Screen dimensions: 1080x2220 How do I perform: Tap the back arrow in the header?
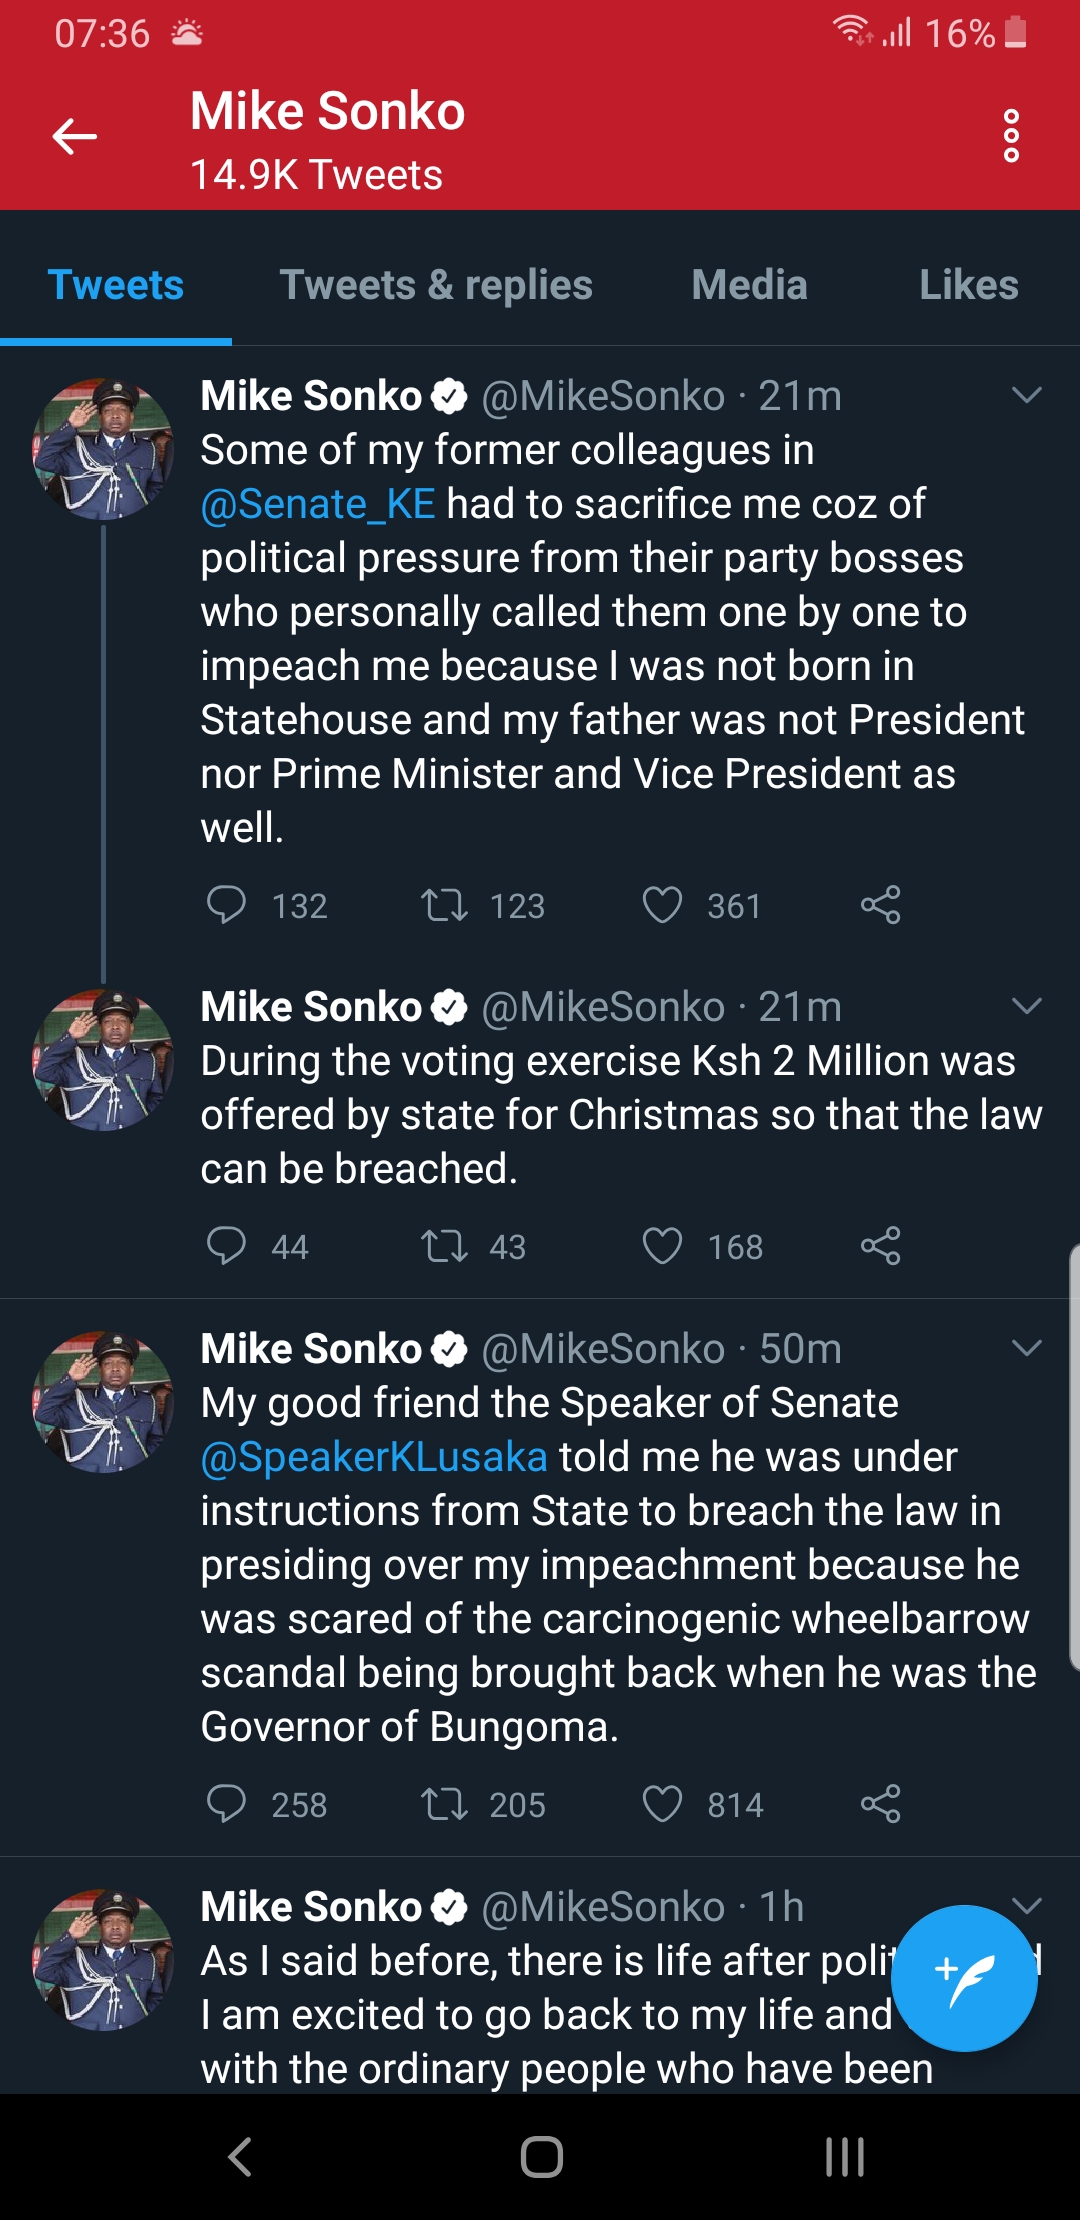click(75, 136)
